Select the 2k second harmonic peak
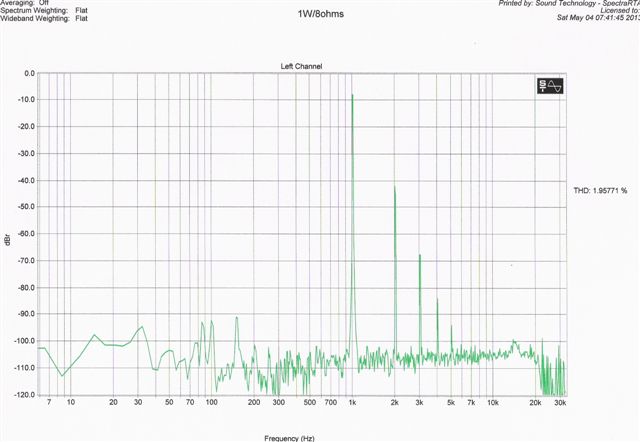The height and width of the screenshot is (442, 640). tap(394, 188)
